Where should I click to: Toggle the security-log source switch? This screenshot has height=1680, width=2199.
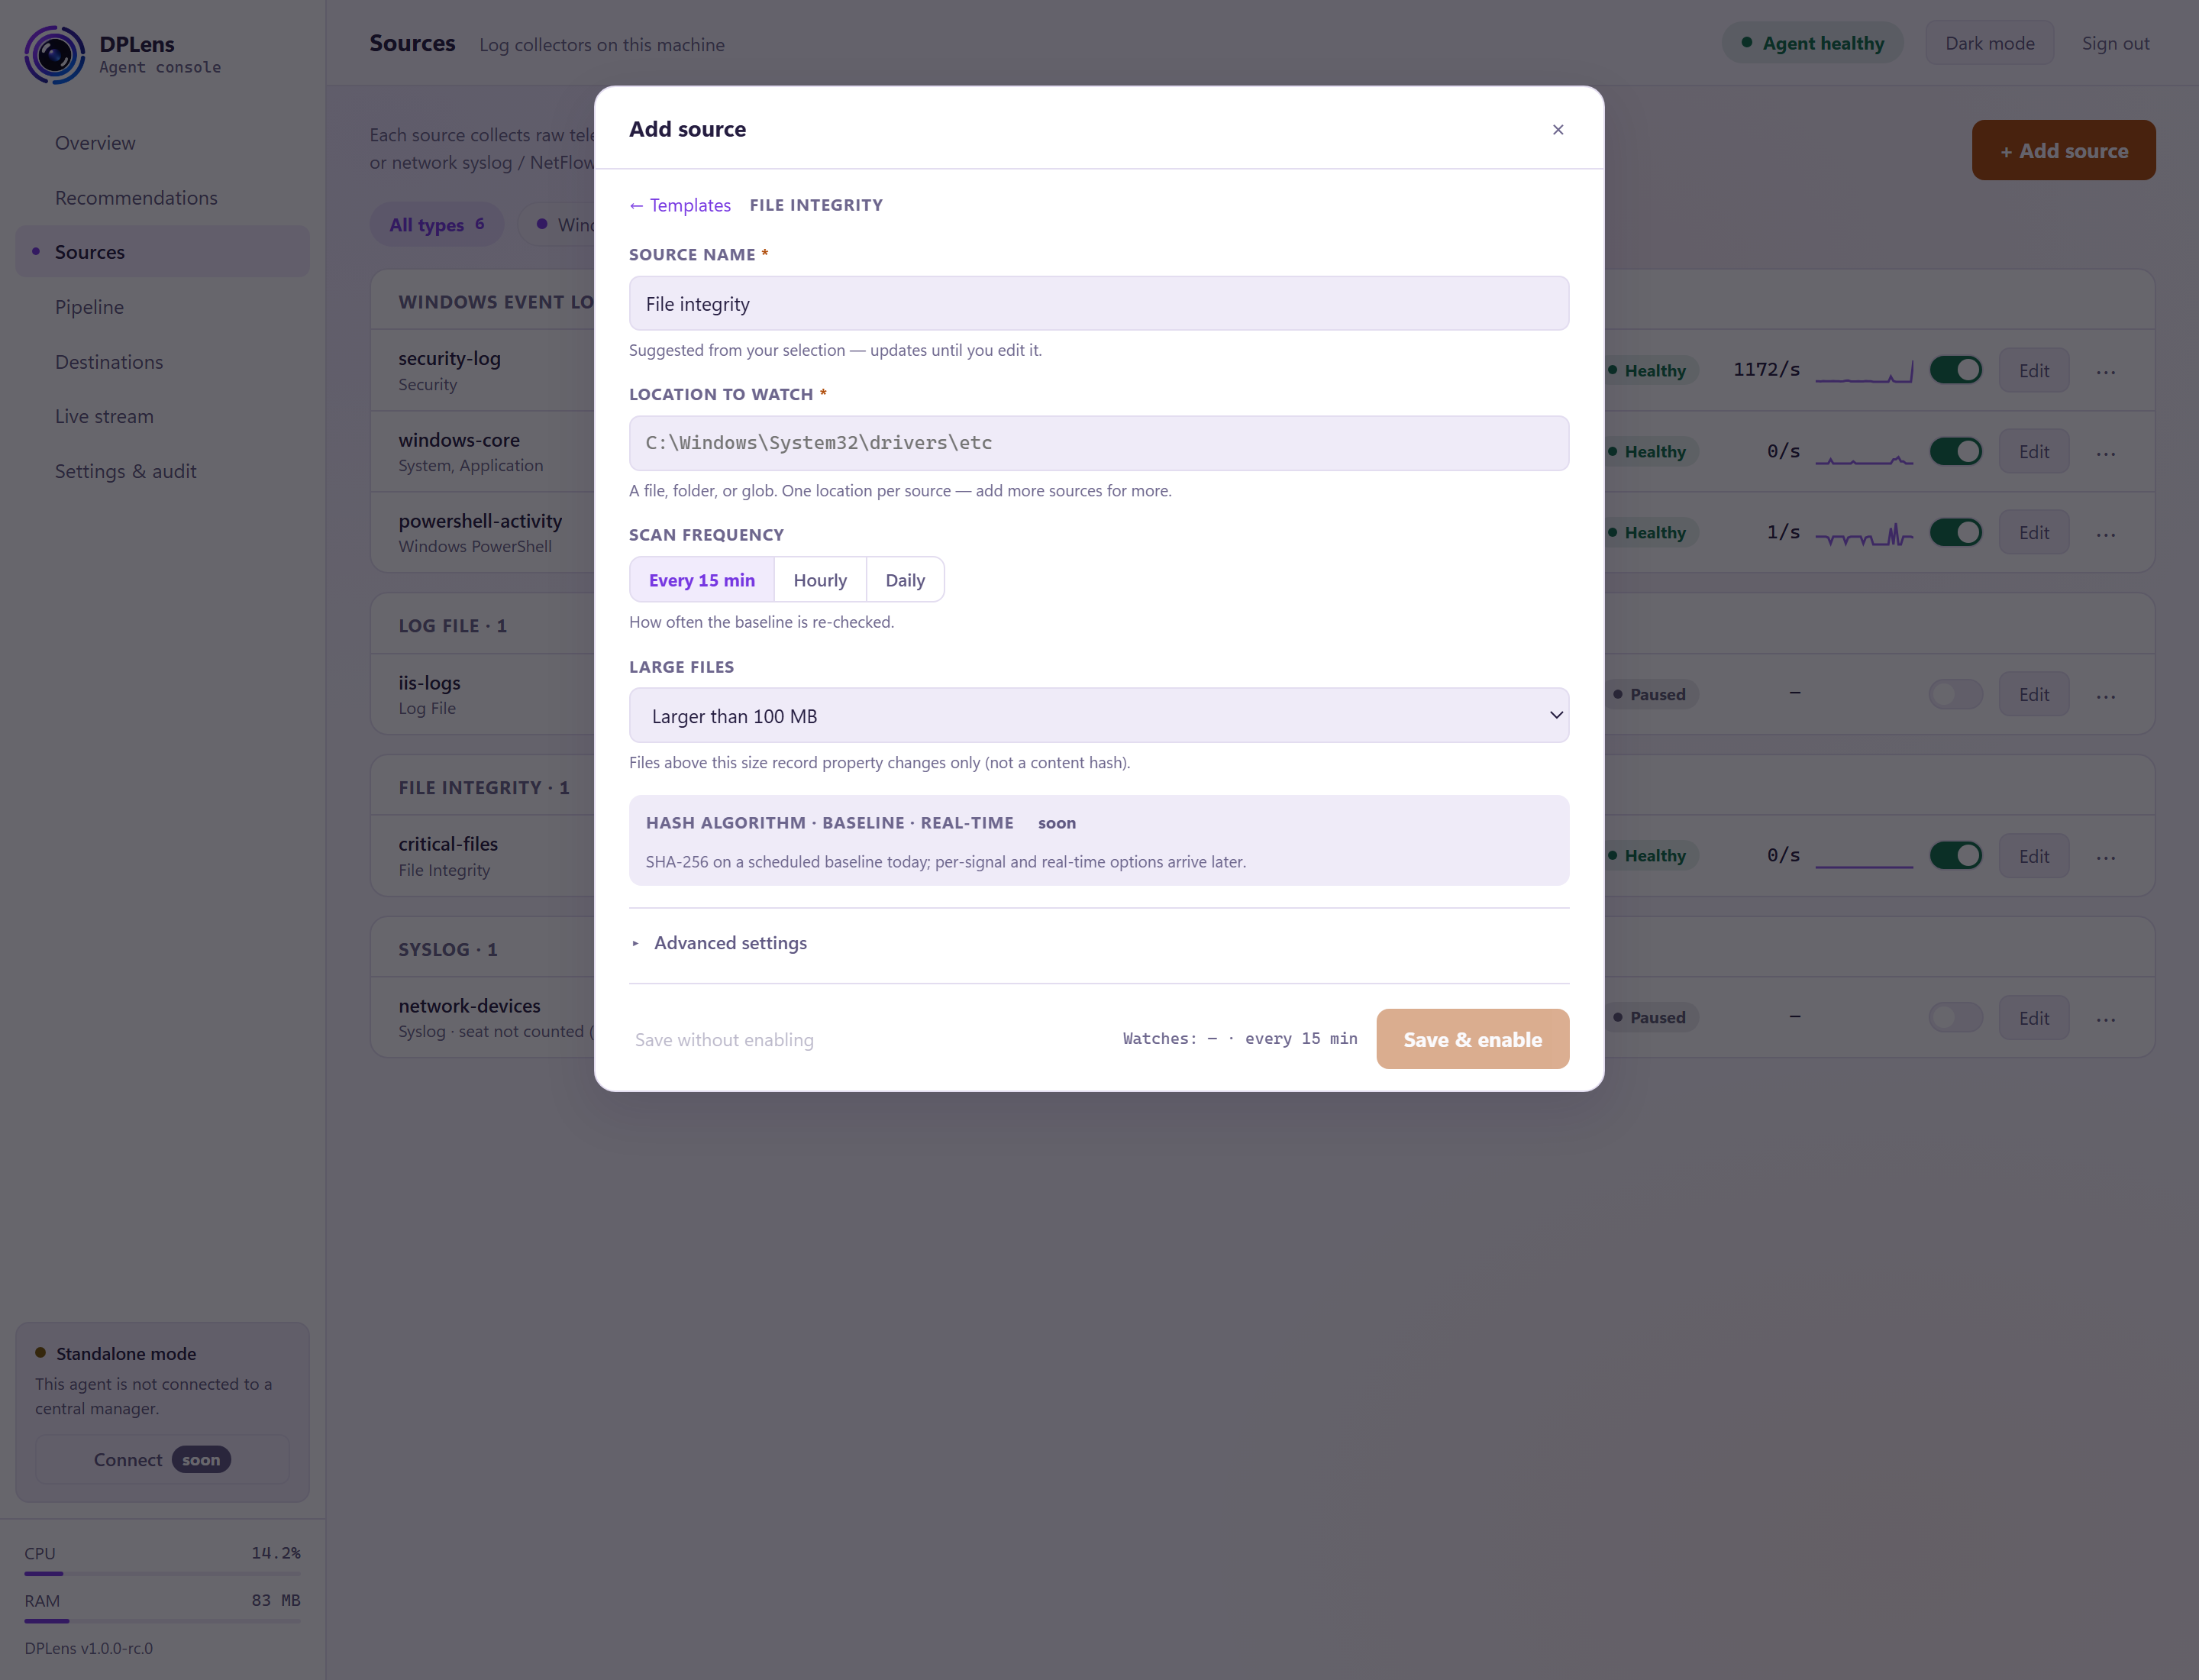click(1955, 370)
